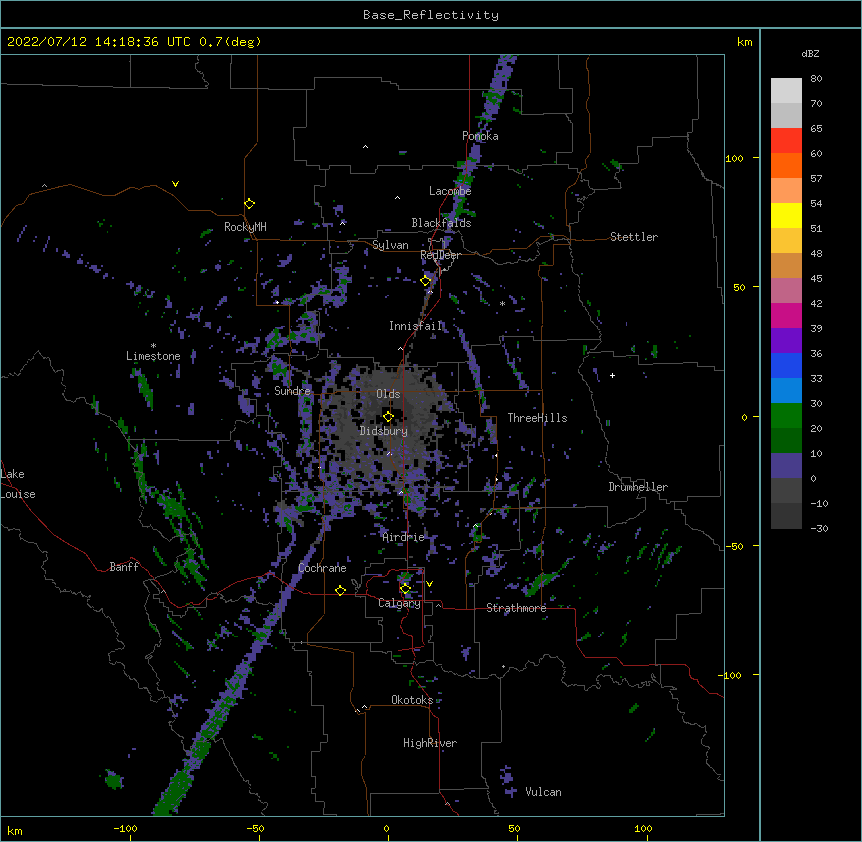862x842 pixels.
Task: Click the white asterisk marker east of Innisfail
Action: [502, 303]
